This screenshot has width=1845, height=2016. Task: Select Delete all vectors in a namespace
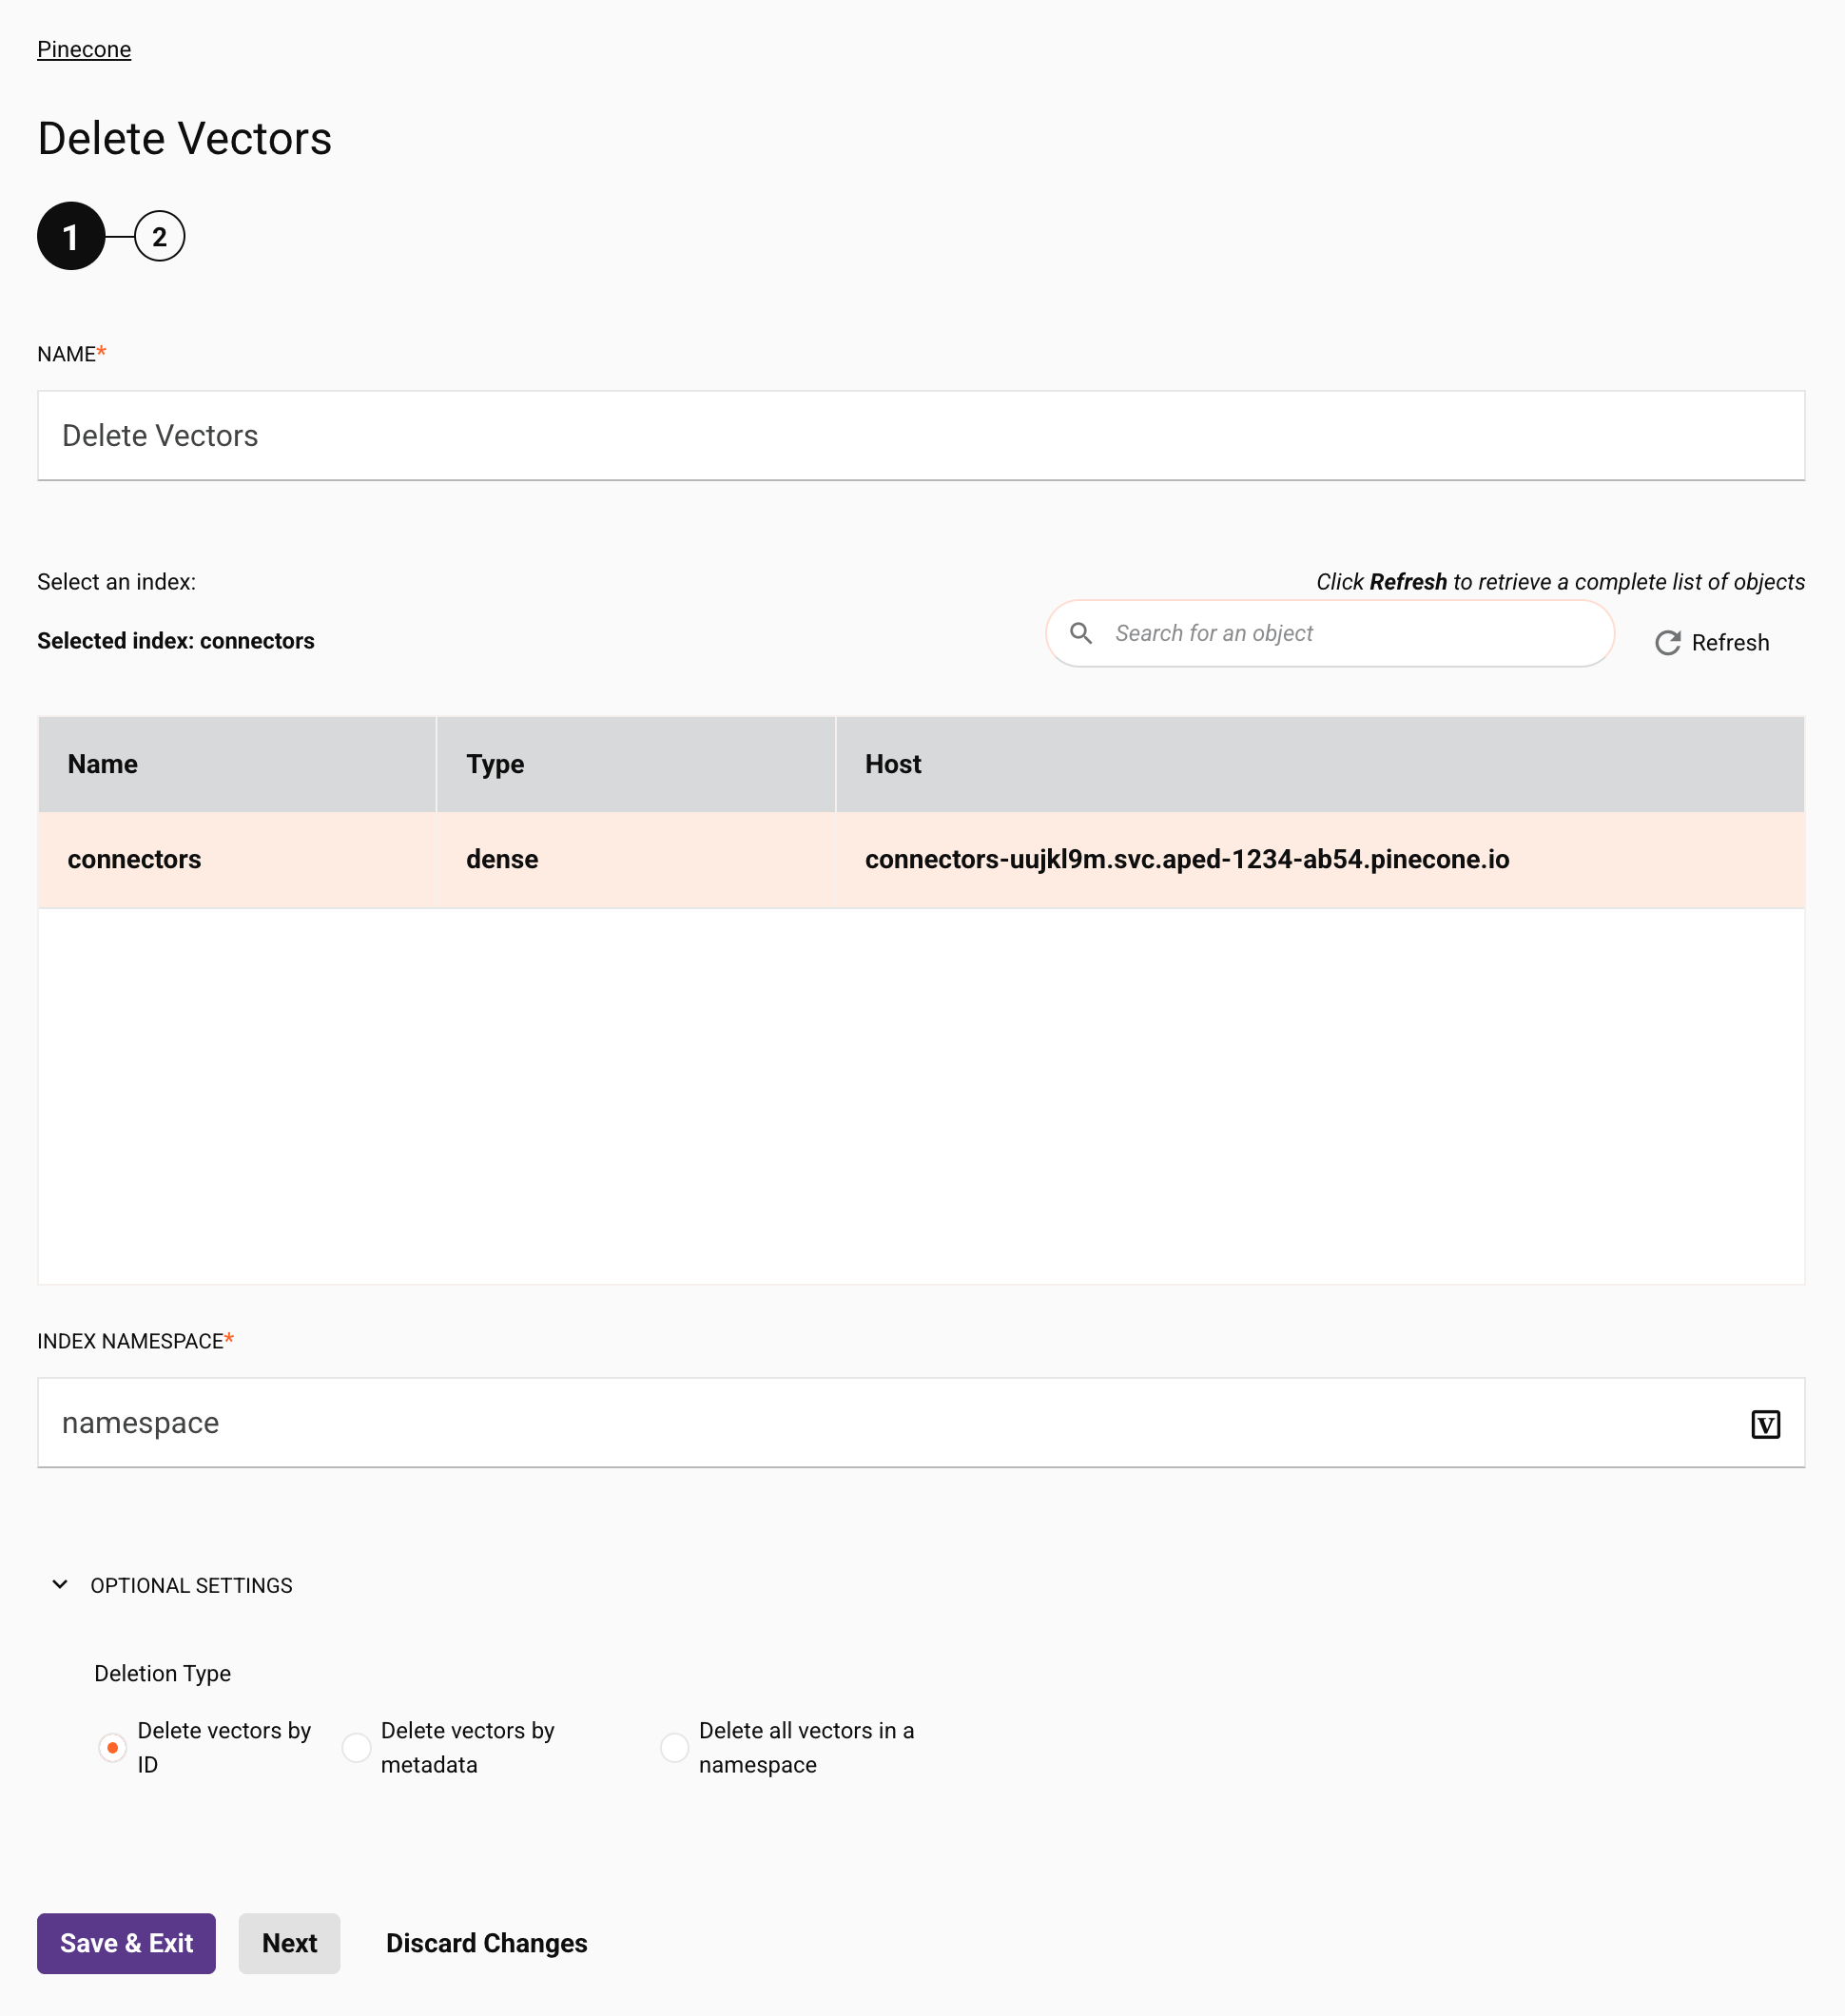pyautogui.click(x=674, y=1748)
